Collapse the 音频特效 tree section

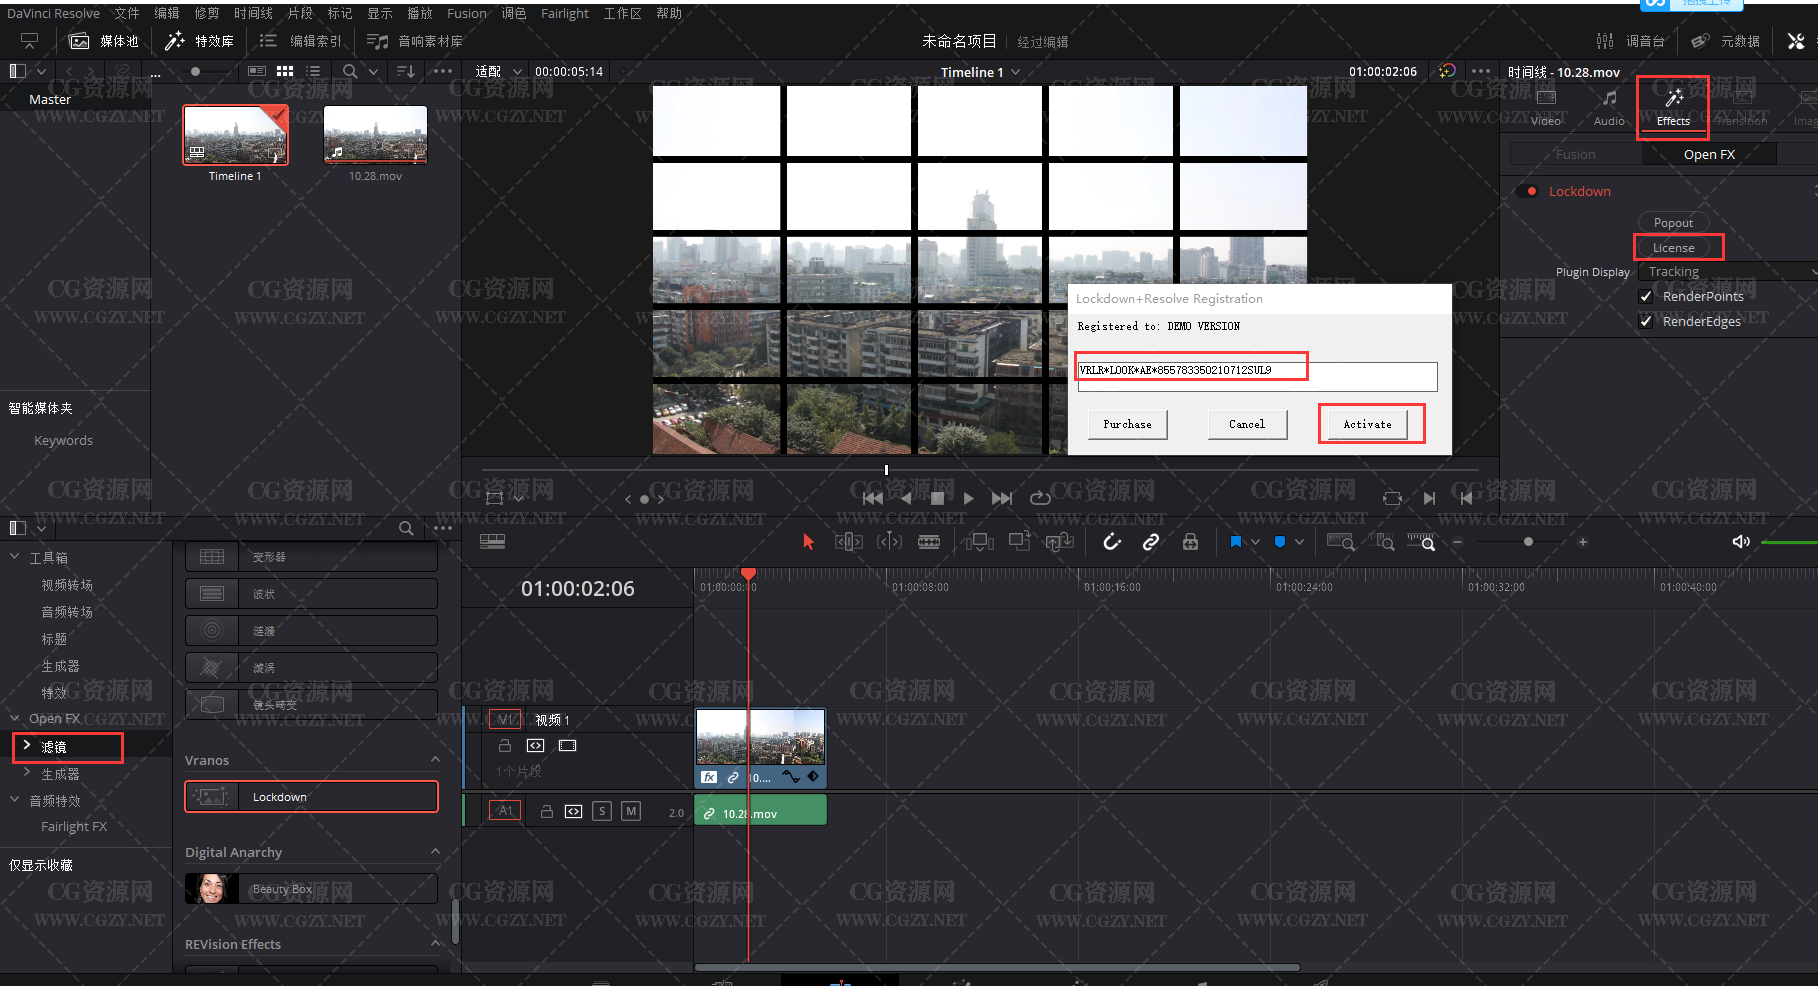click(x=15, y=800)
